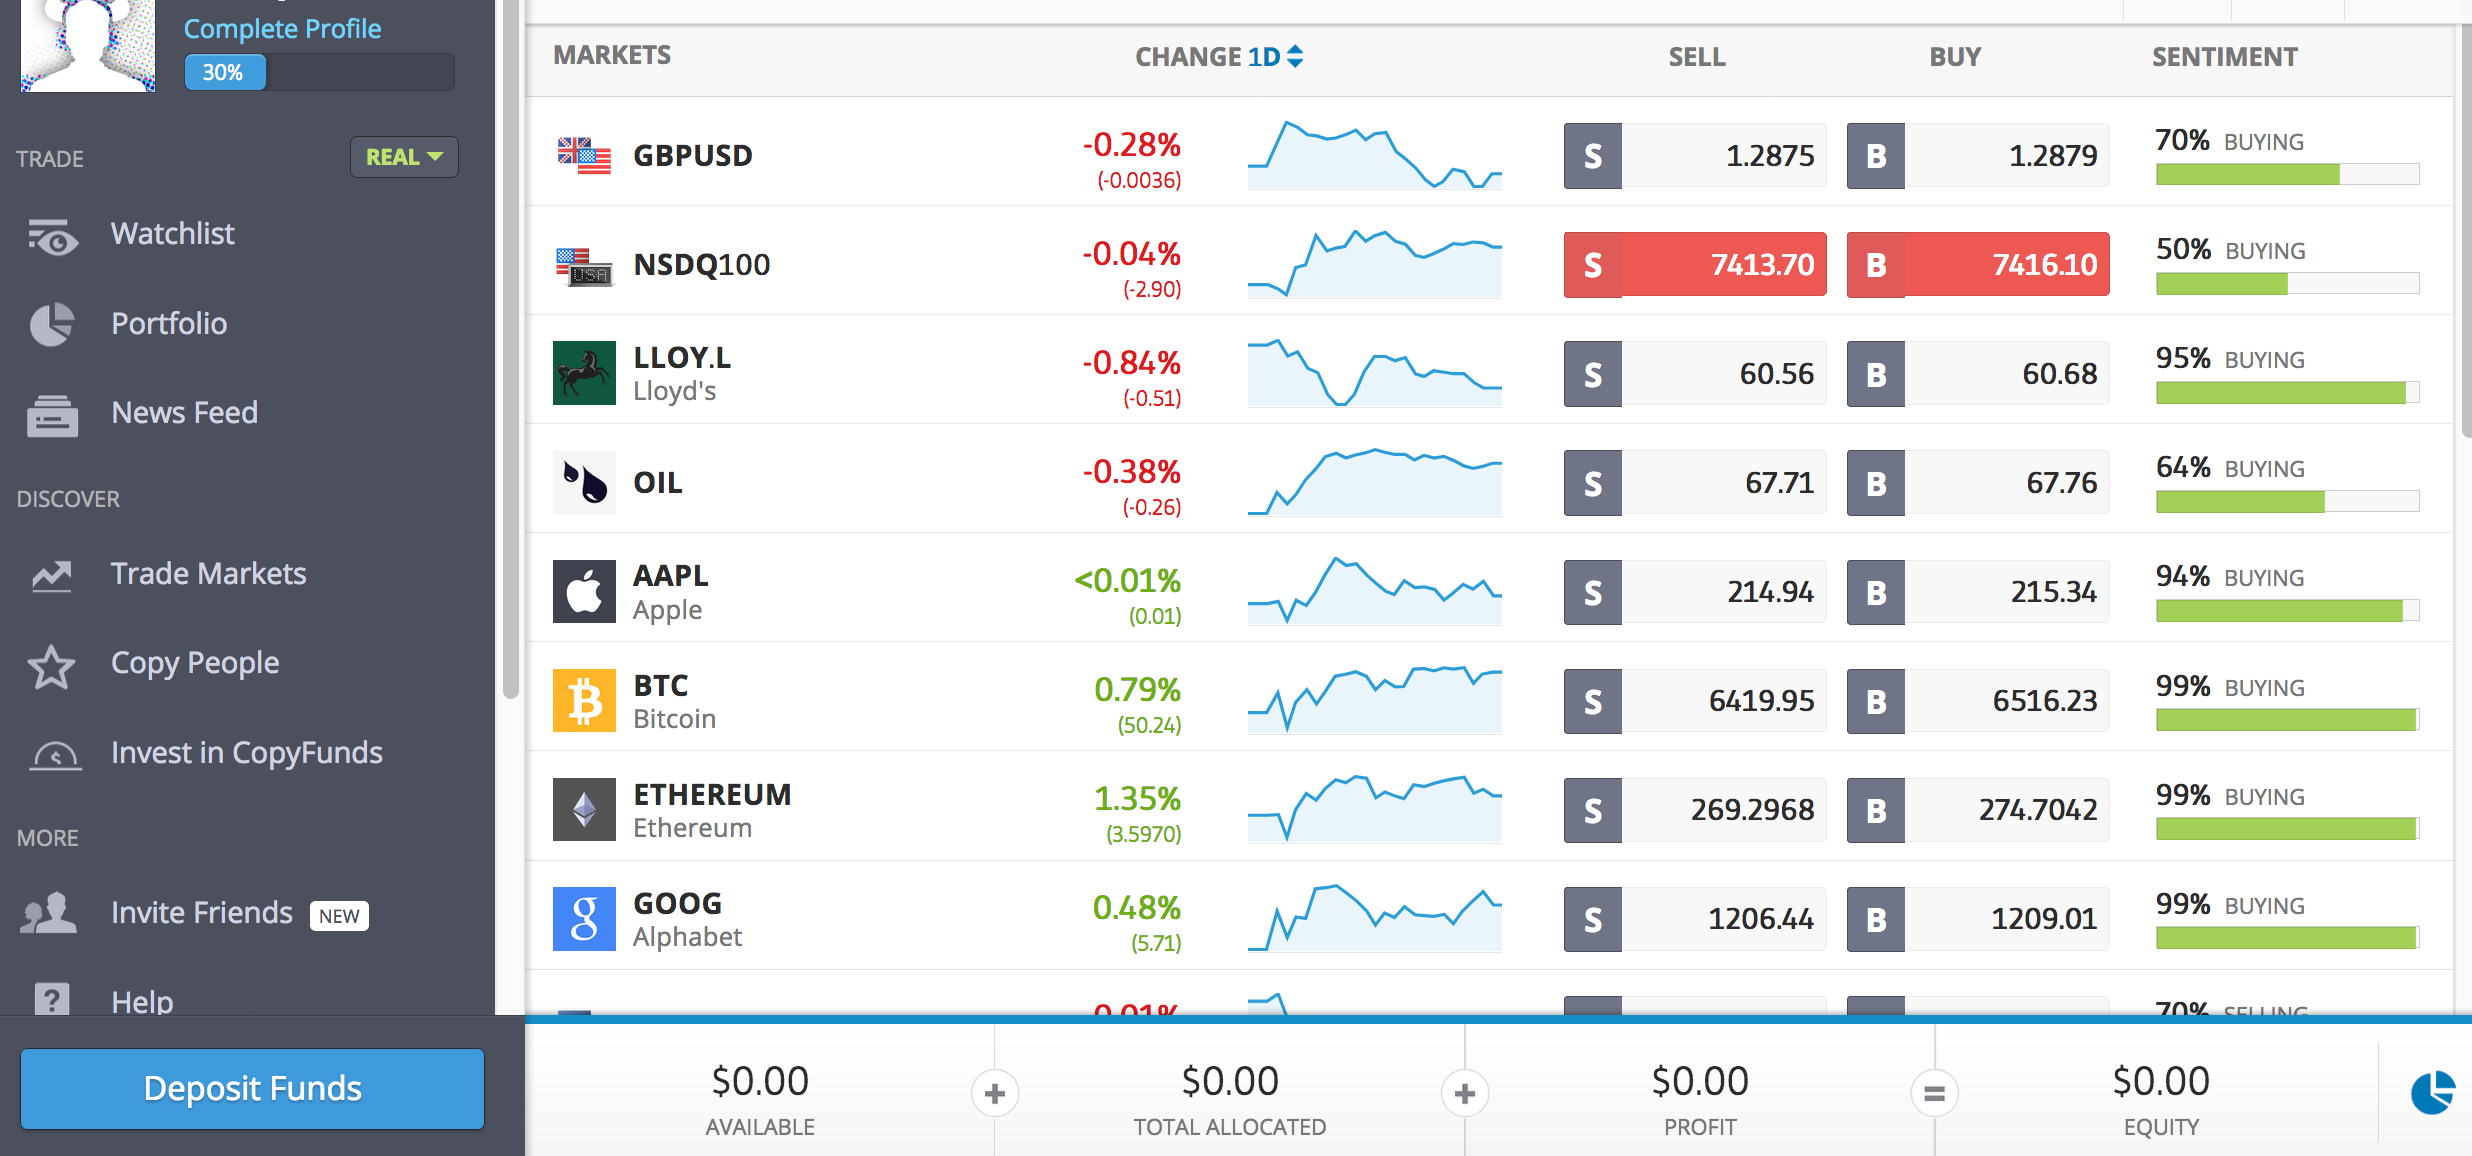The width and height of the screenshot is (2472, 1156).
Task: Open the portfolio pie icon beside Equity
Action: 2432,1092
